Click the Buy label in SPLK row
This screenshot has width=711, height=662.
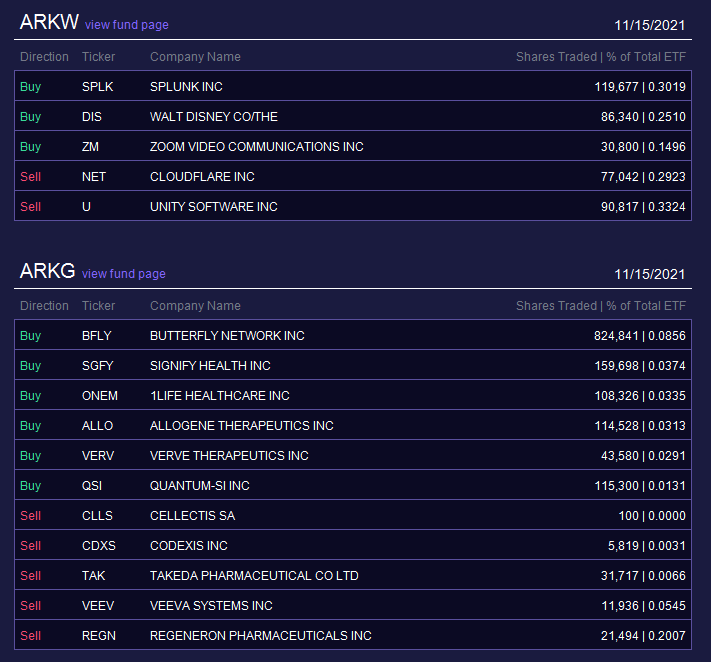pyautogui.click(x=30, y=87)
